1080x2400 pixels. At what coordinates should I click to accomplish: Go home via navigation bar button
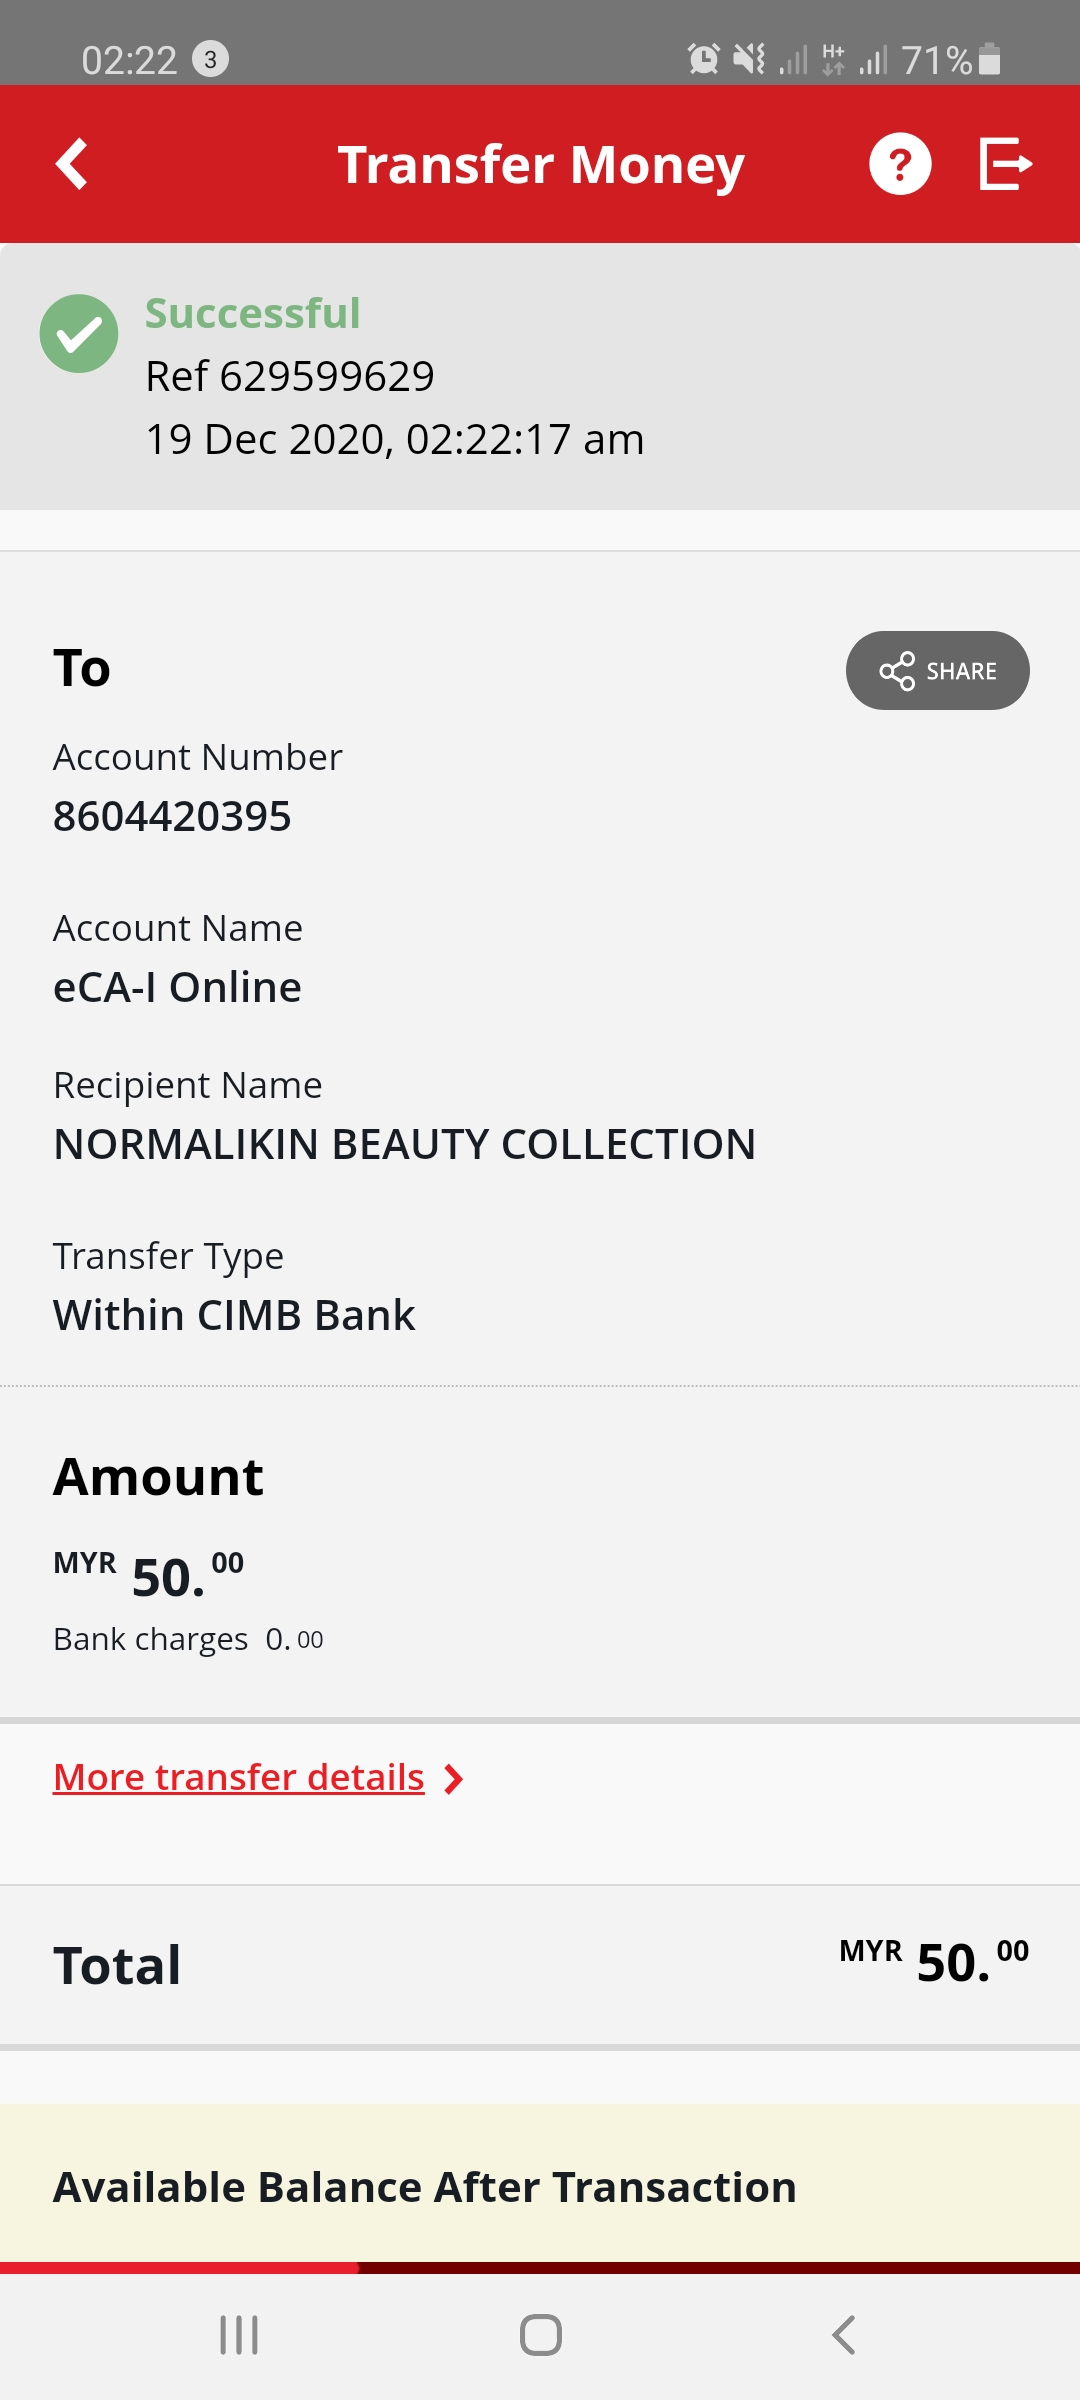click(540, 2335)
